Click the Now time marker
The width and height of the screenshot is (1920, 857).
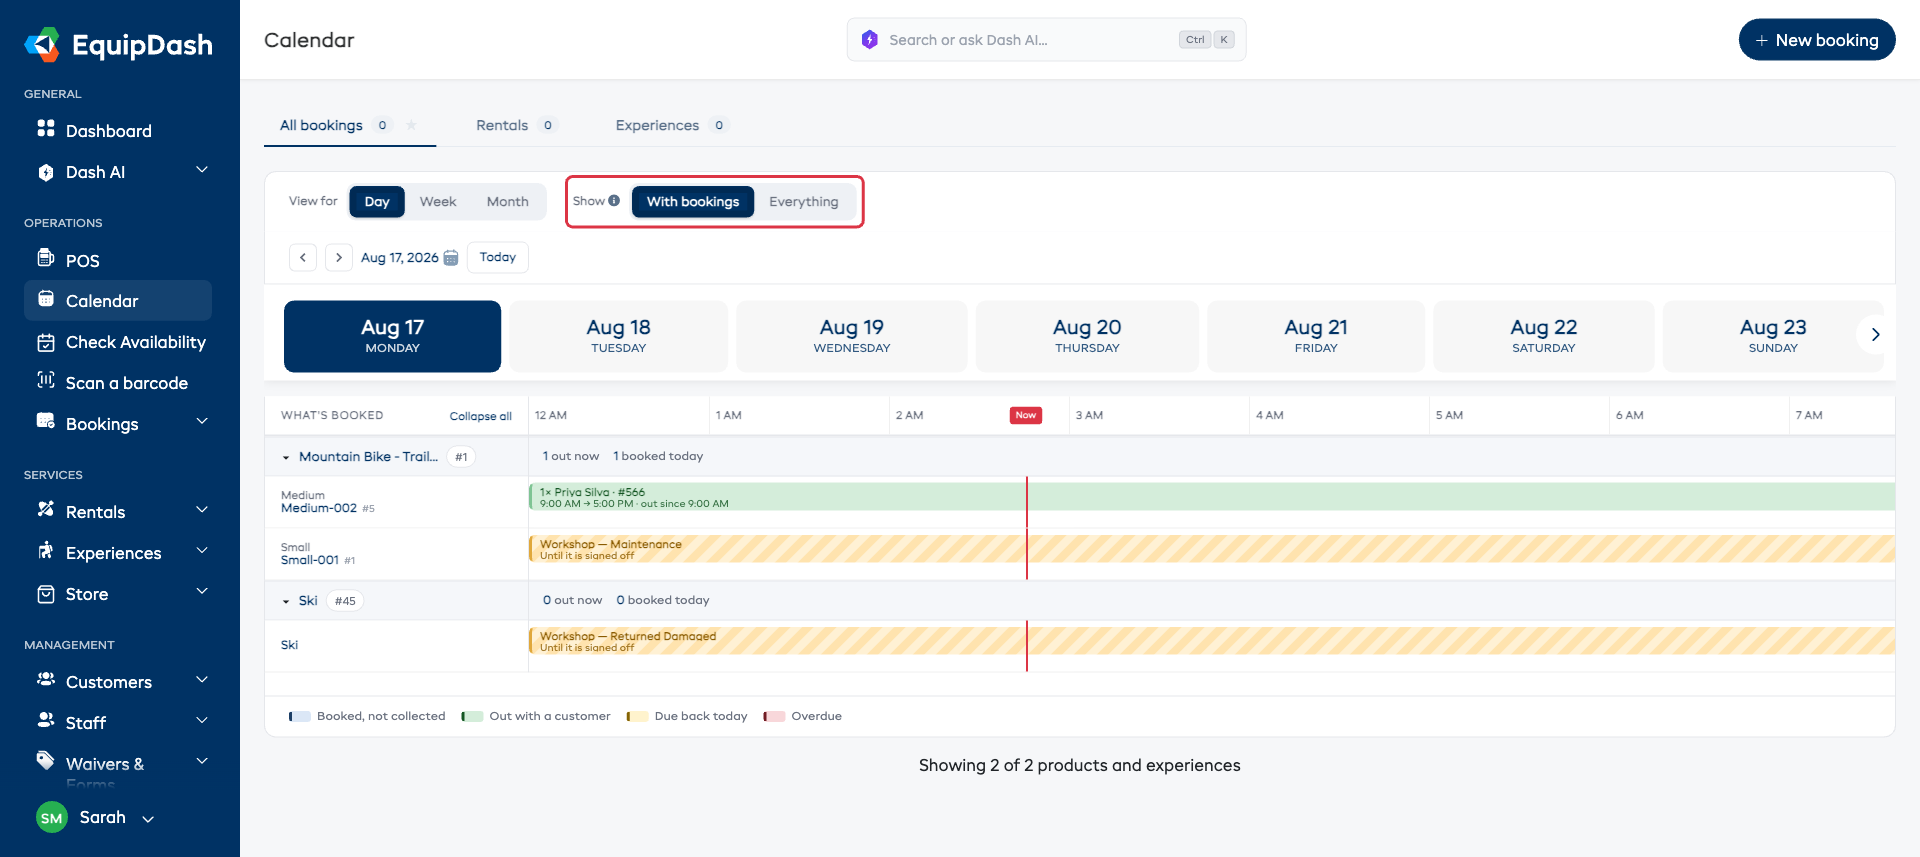tap(1026, 415)
